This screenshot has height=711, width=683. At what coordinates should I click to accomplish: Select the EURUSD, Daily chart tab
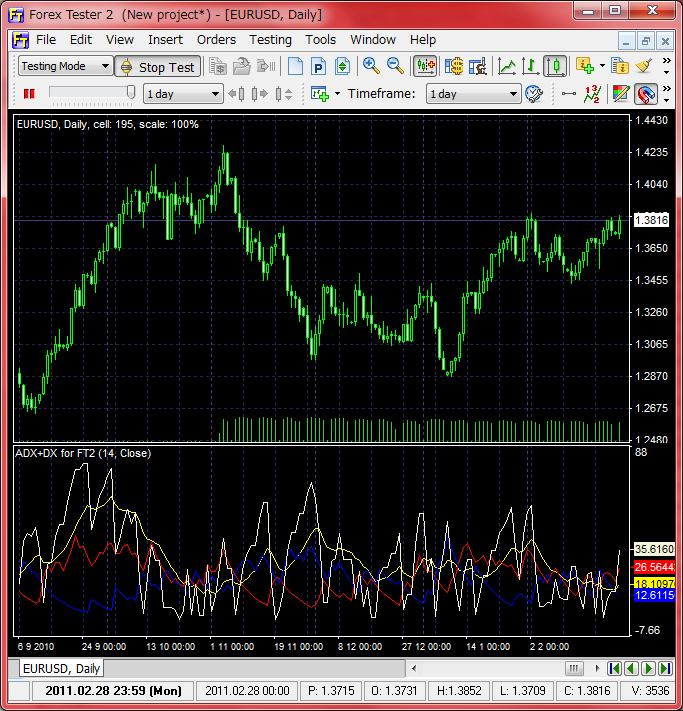point(61,668)
